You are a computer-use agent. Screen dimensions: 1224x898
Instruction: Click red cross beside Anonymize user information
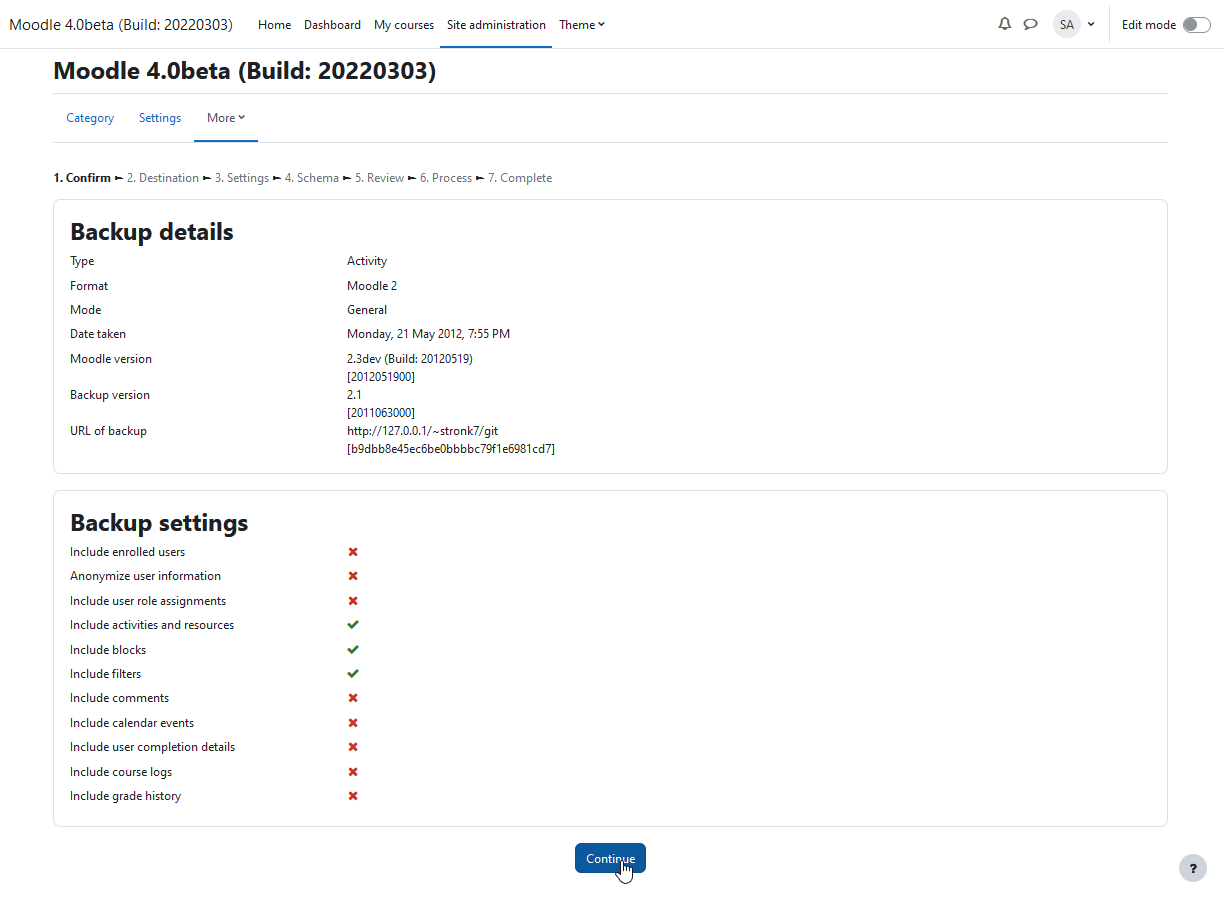(353, 576)
